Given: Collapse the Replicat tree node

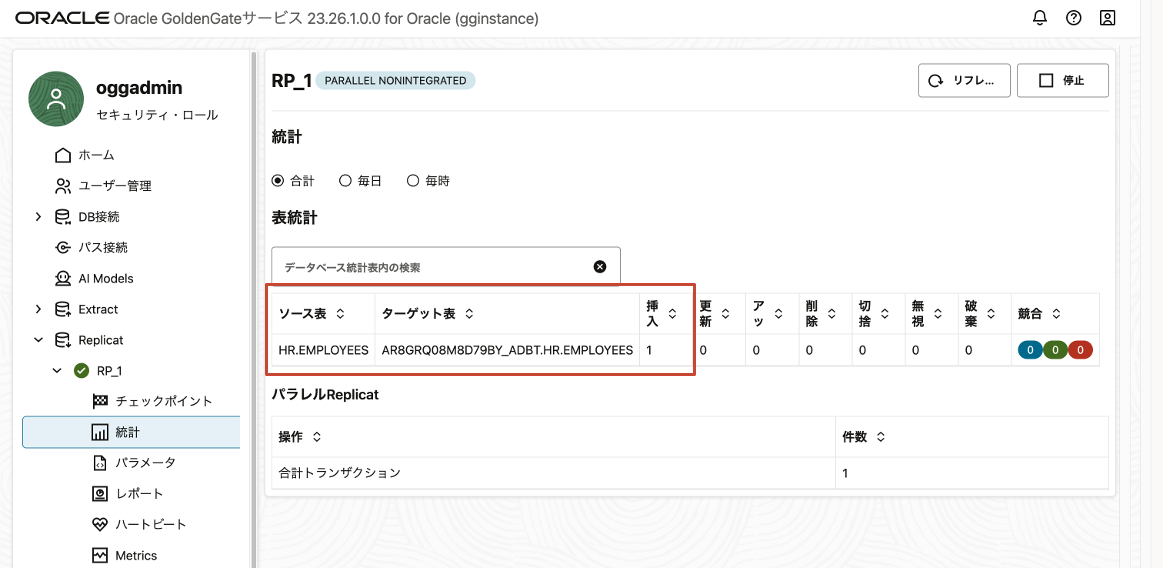Looking at the screenshot, I should 38,340.
